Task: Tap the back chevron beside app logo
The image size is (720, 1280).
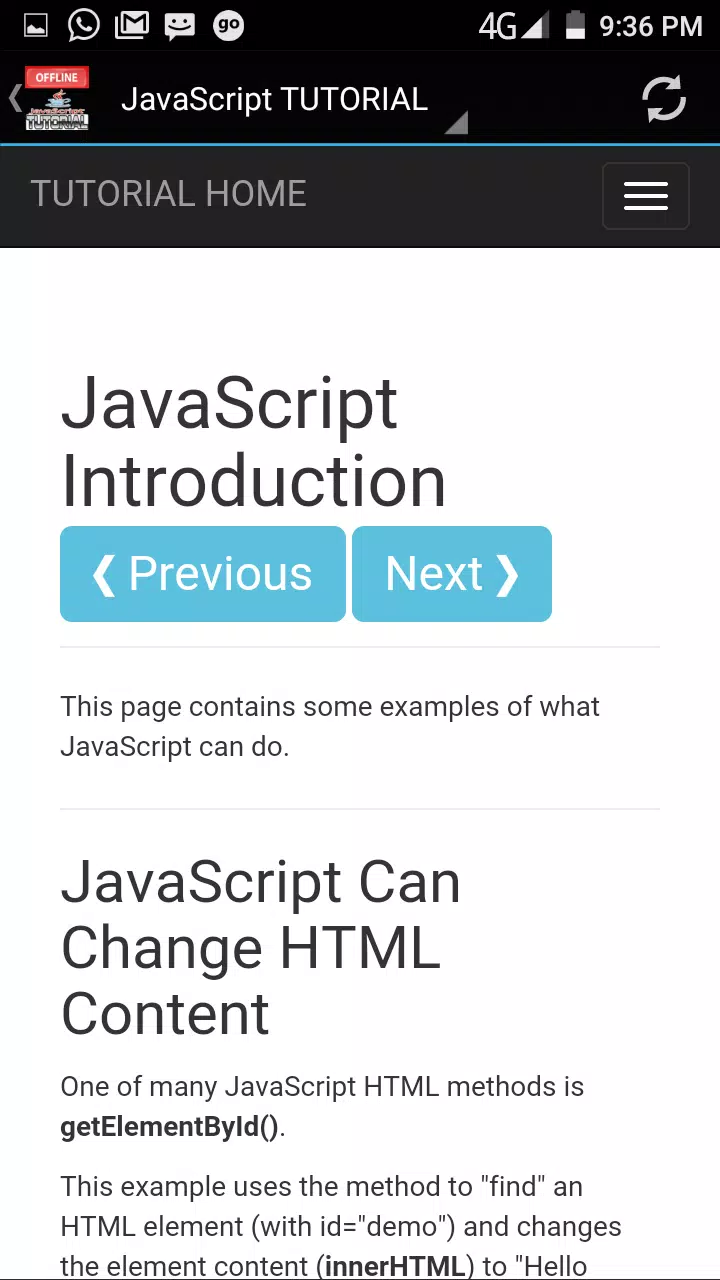Action: point(14,98)
